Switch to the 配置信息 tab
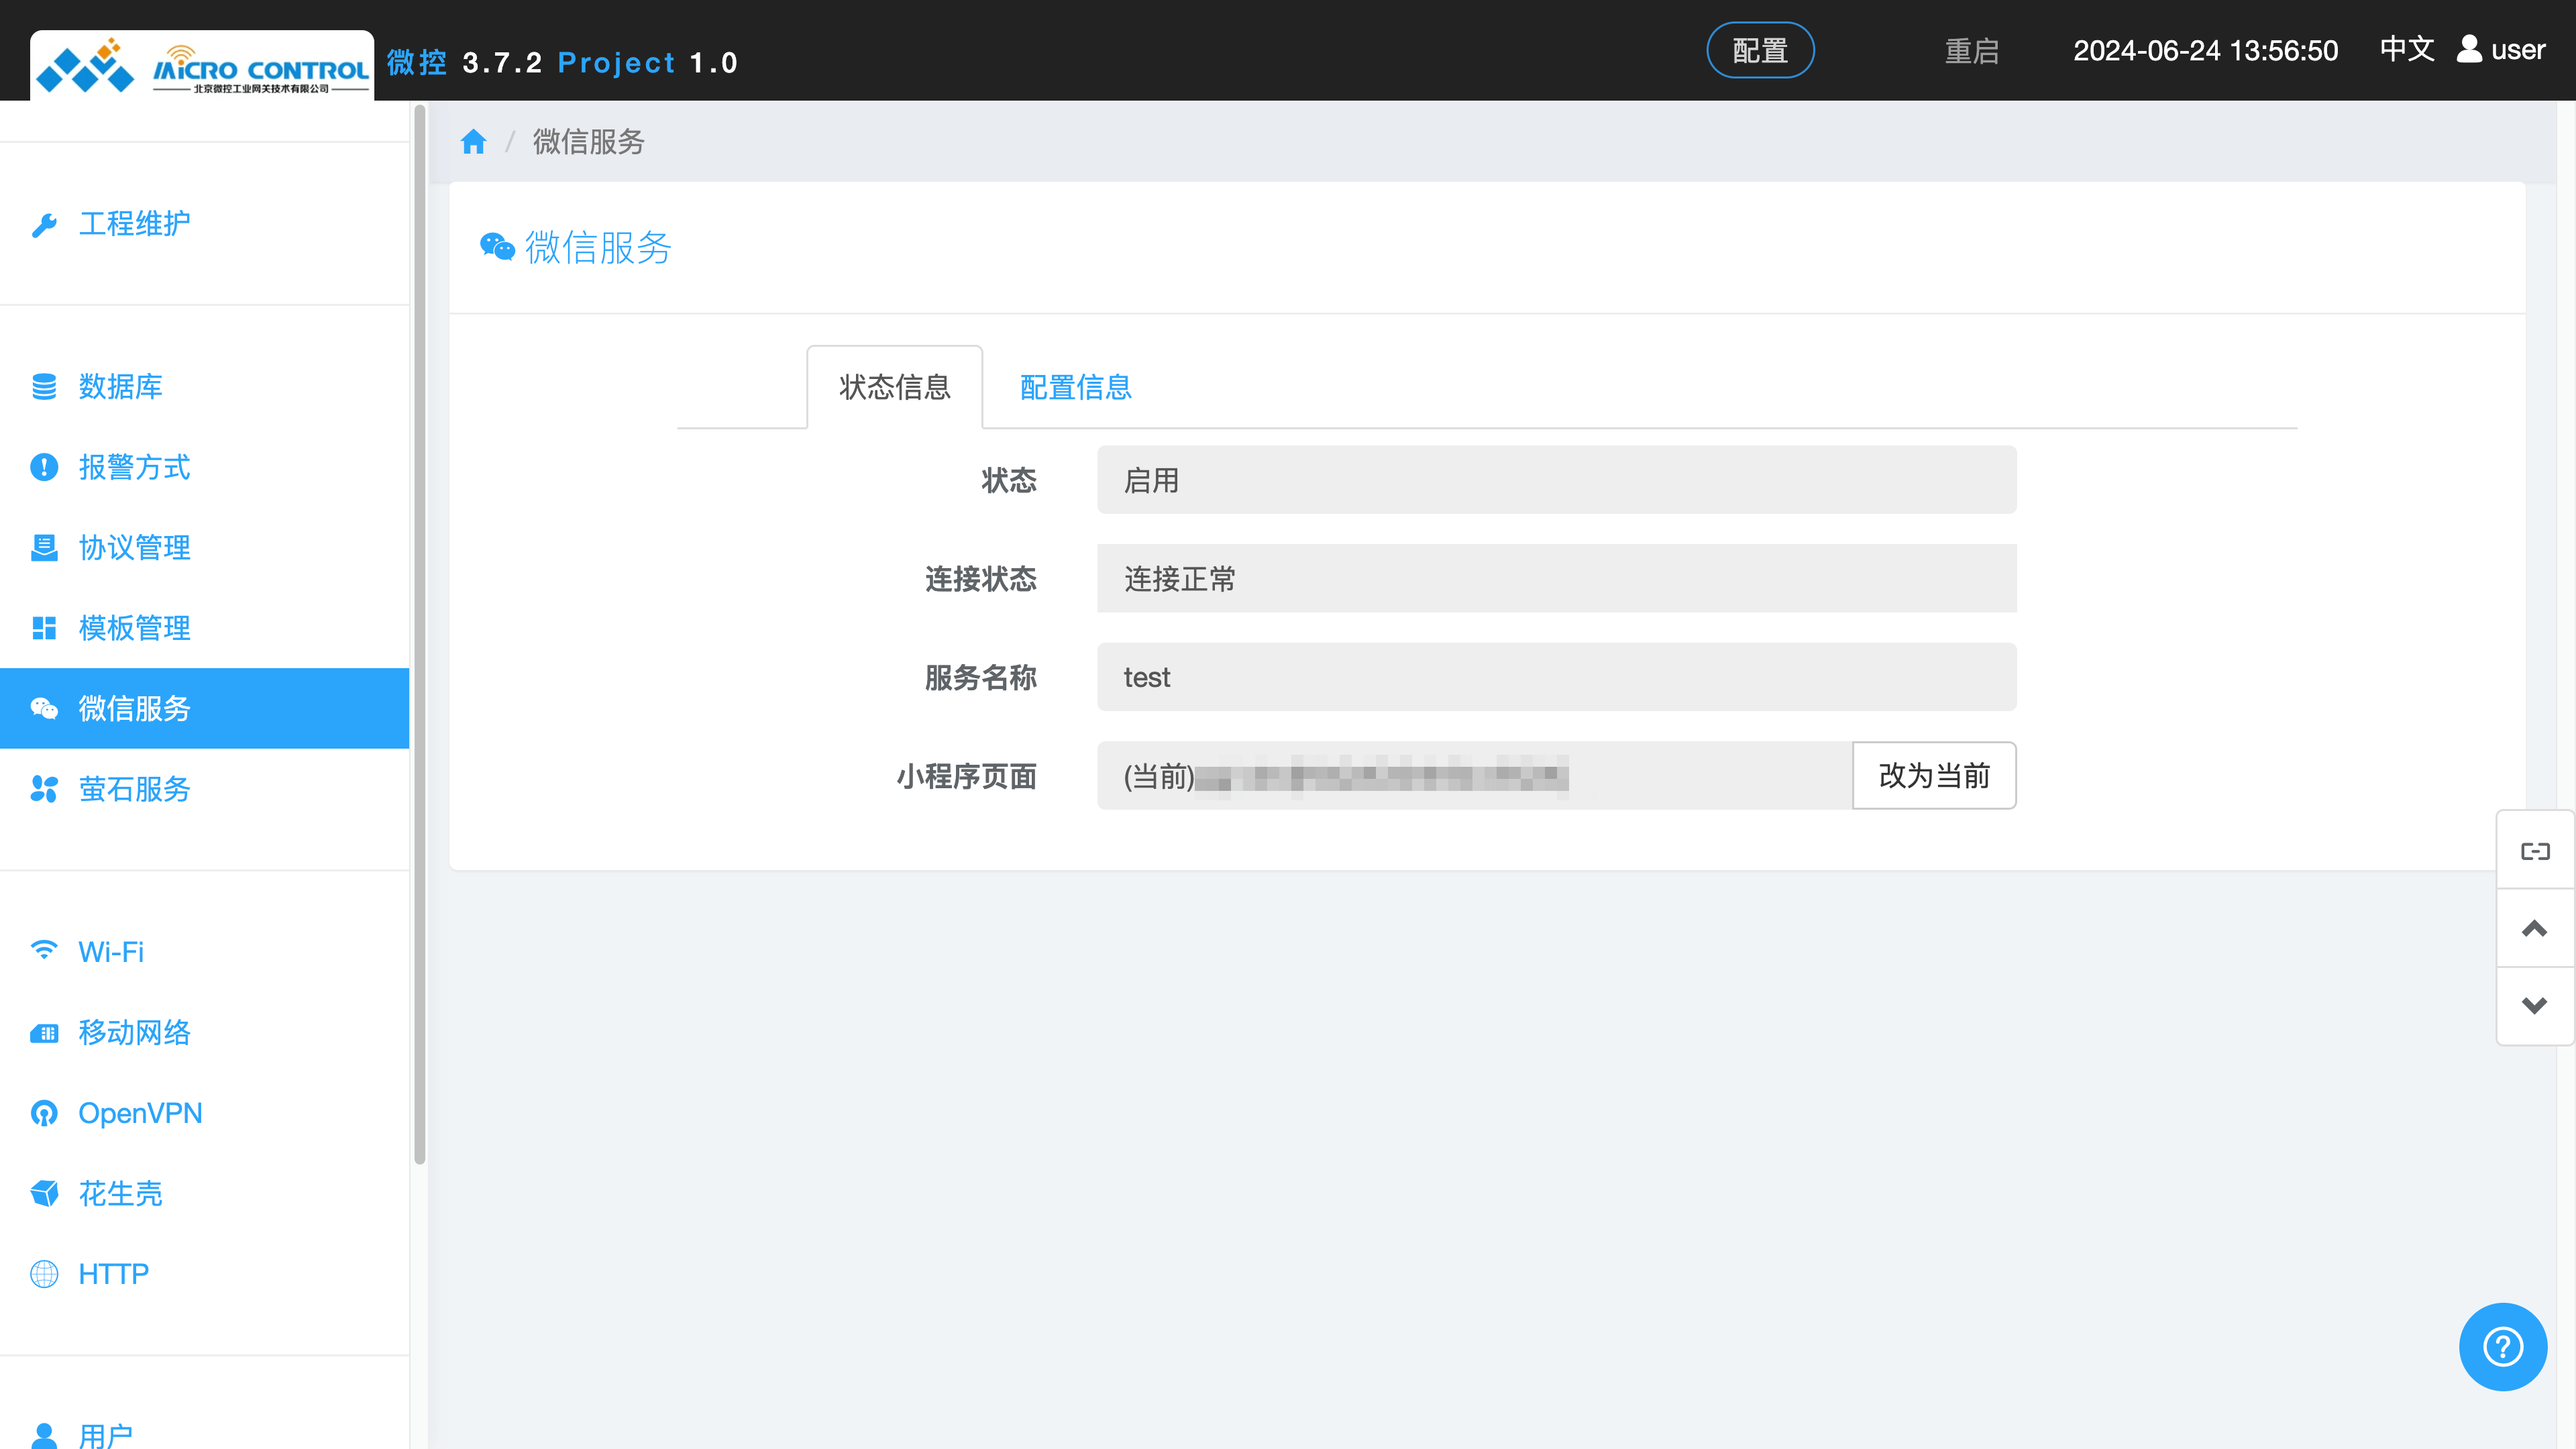 click(x=1075, y=387)
